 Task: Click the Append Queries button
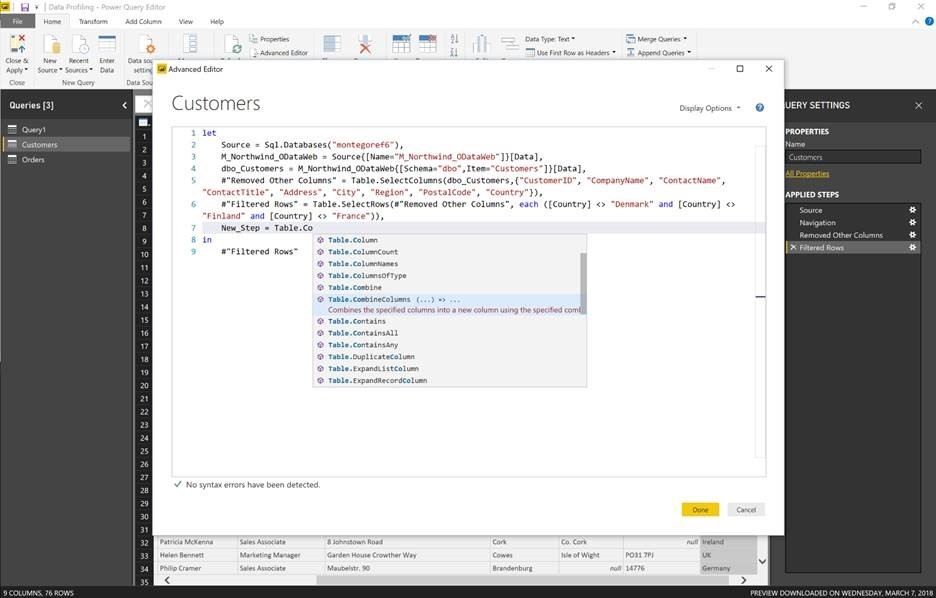tap(658, 53)
